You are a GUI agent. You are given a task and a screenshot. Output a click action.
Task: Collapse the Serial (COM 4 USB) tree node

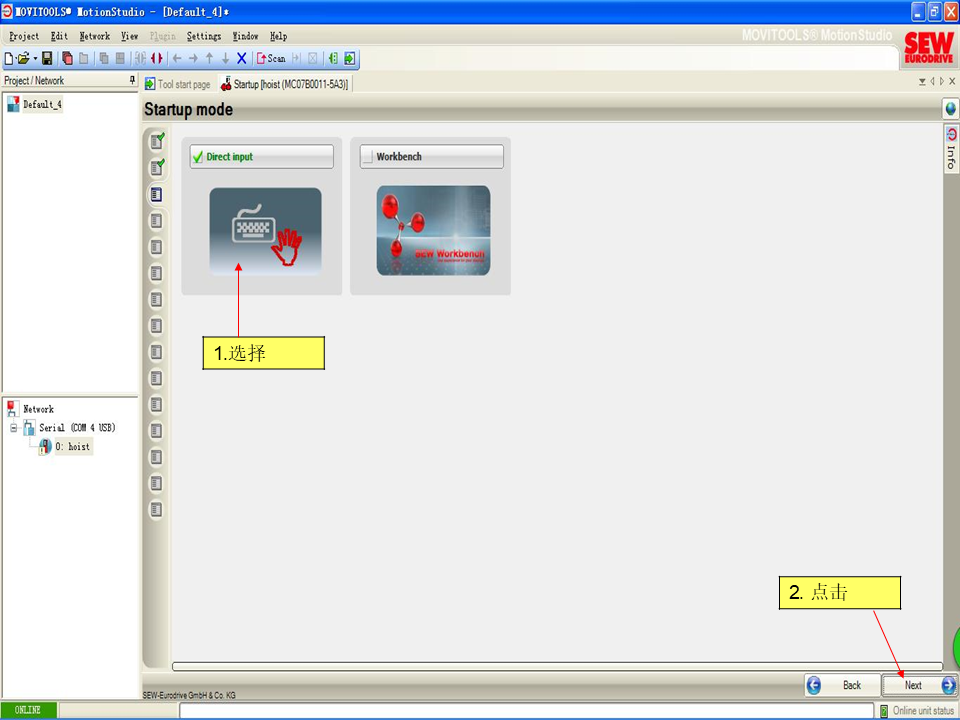14,428
